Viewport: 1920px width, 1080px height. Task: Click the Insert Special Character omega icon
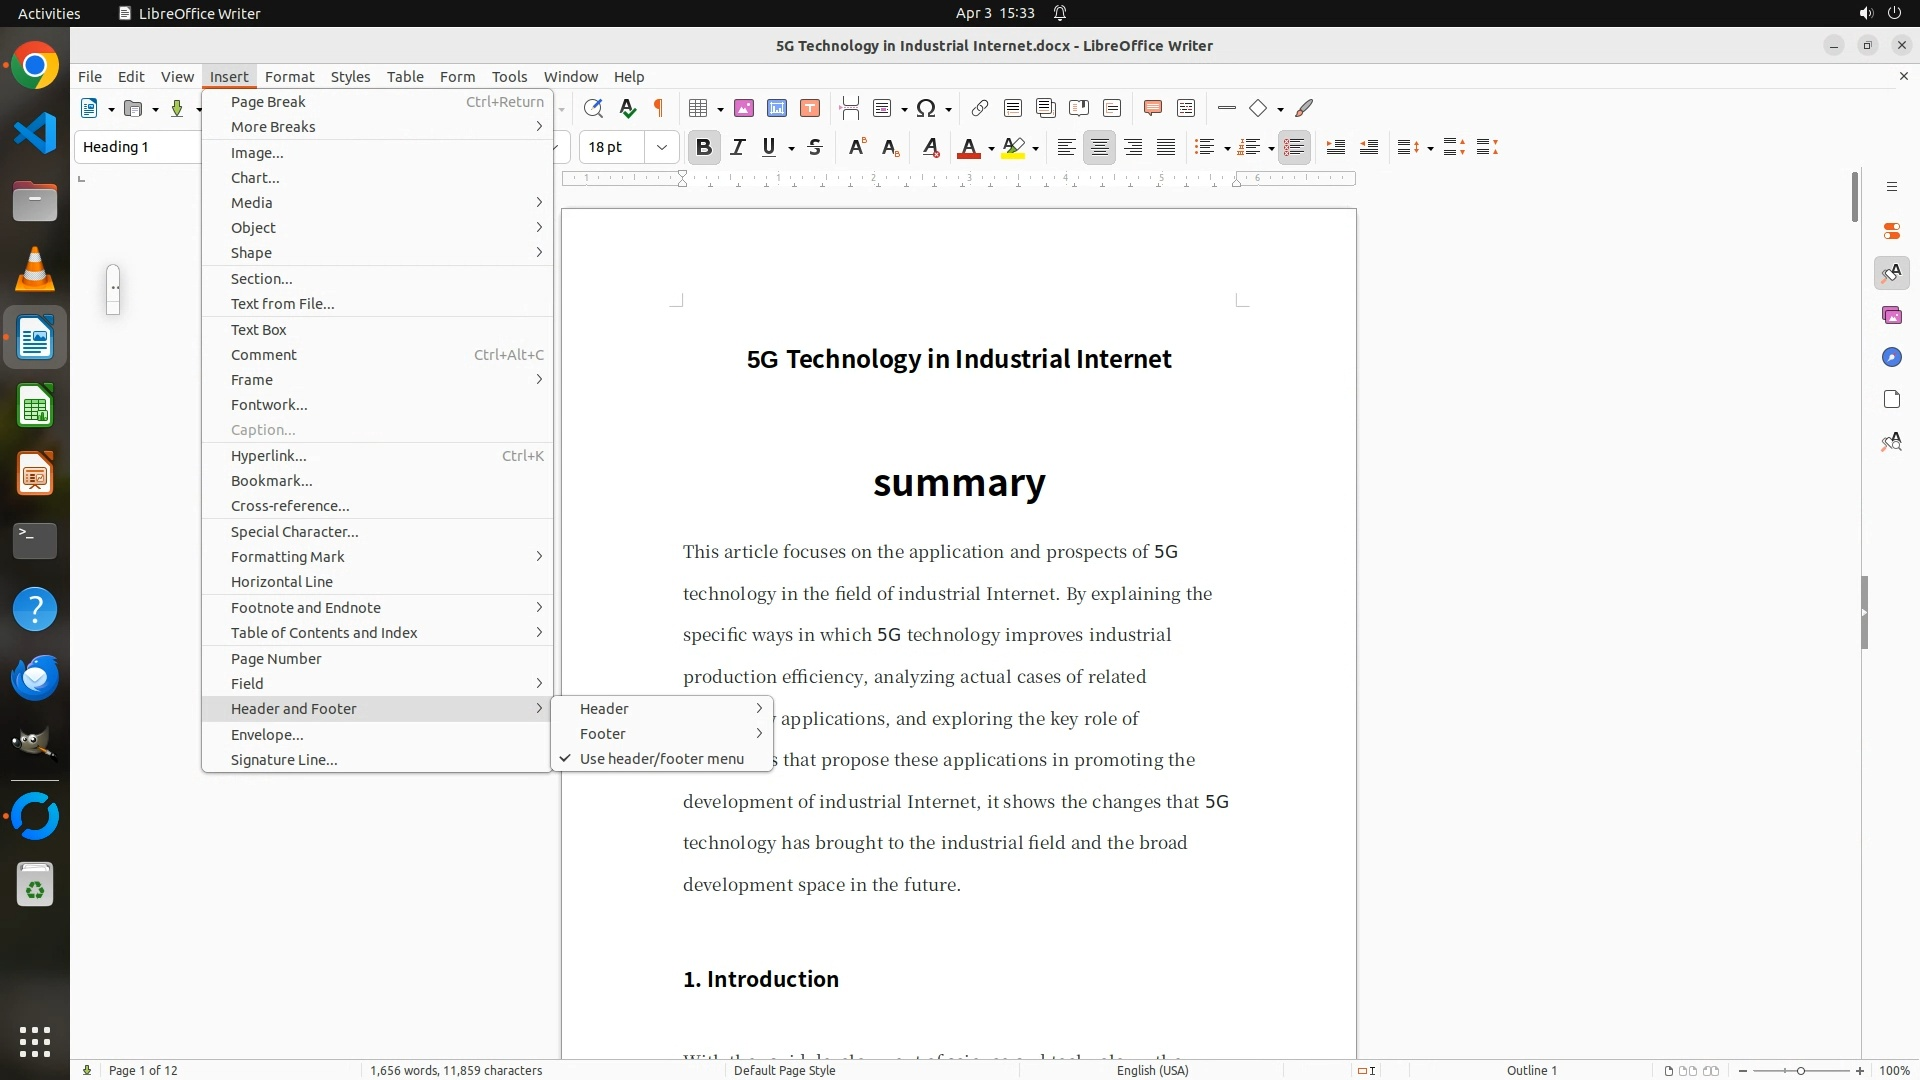(x=926, y=108)
